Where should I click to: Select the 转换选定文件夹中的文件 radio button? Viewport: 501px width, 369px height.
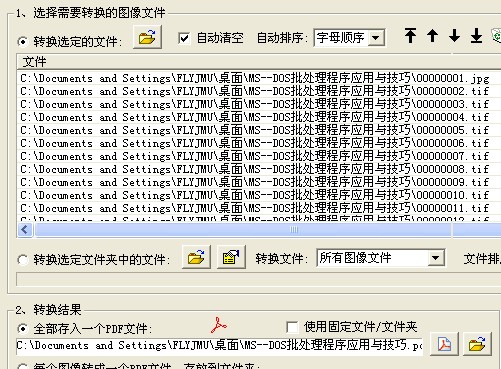tap(23, 260)
